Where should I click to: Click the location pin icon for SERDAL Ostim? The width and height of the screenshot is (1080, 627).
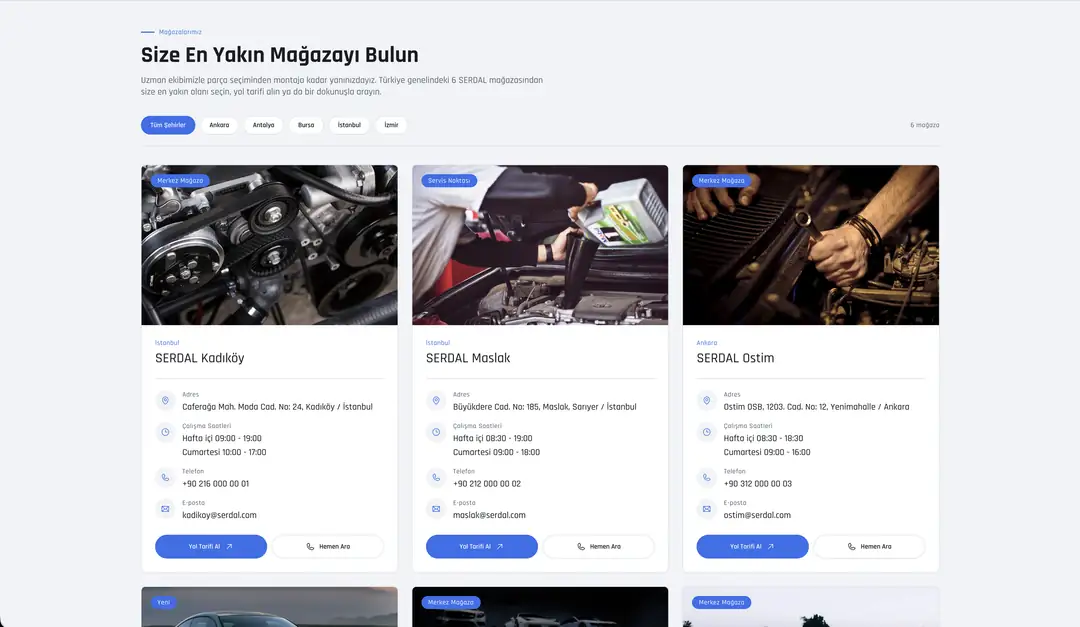coord(707,400)
